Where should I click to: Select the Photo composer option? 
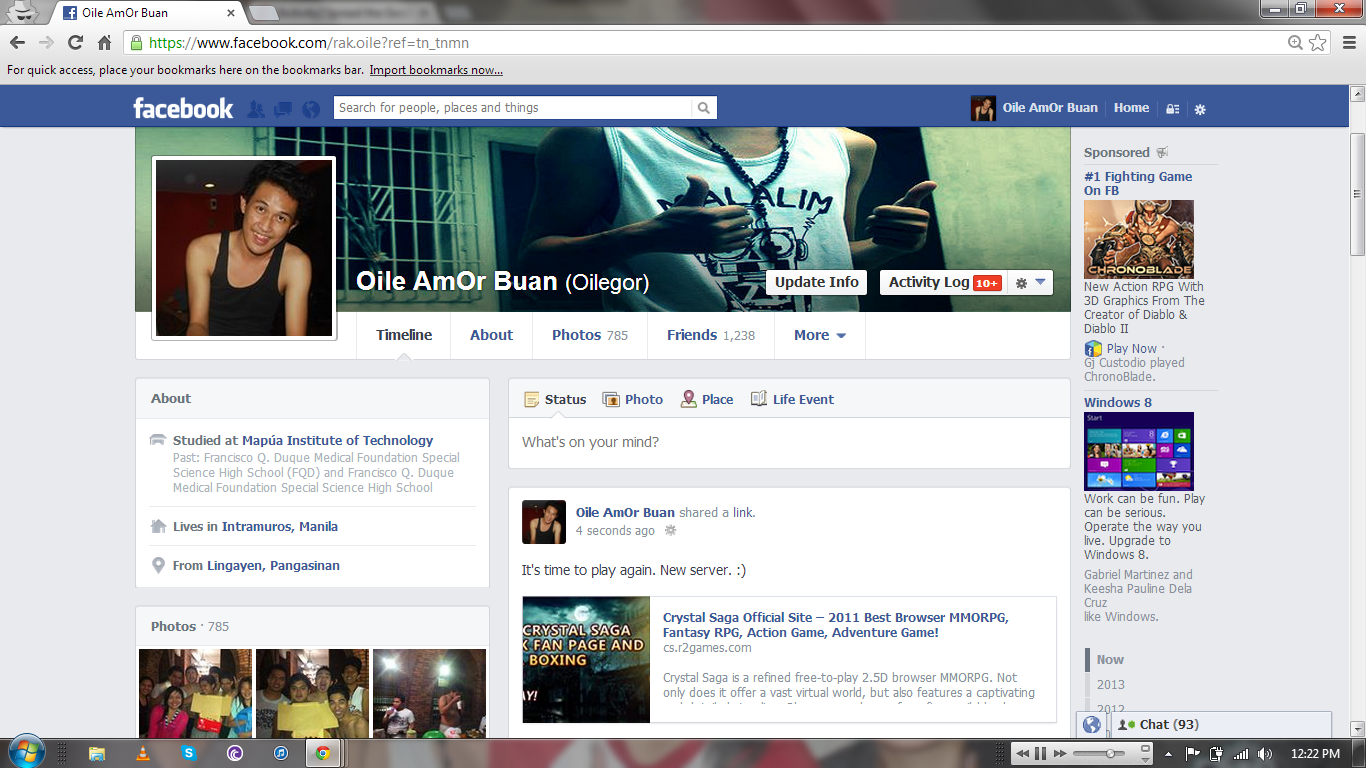(632, 399)
